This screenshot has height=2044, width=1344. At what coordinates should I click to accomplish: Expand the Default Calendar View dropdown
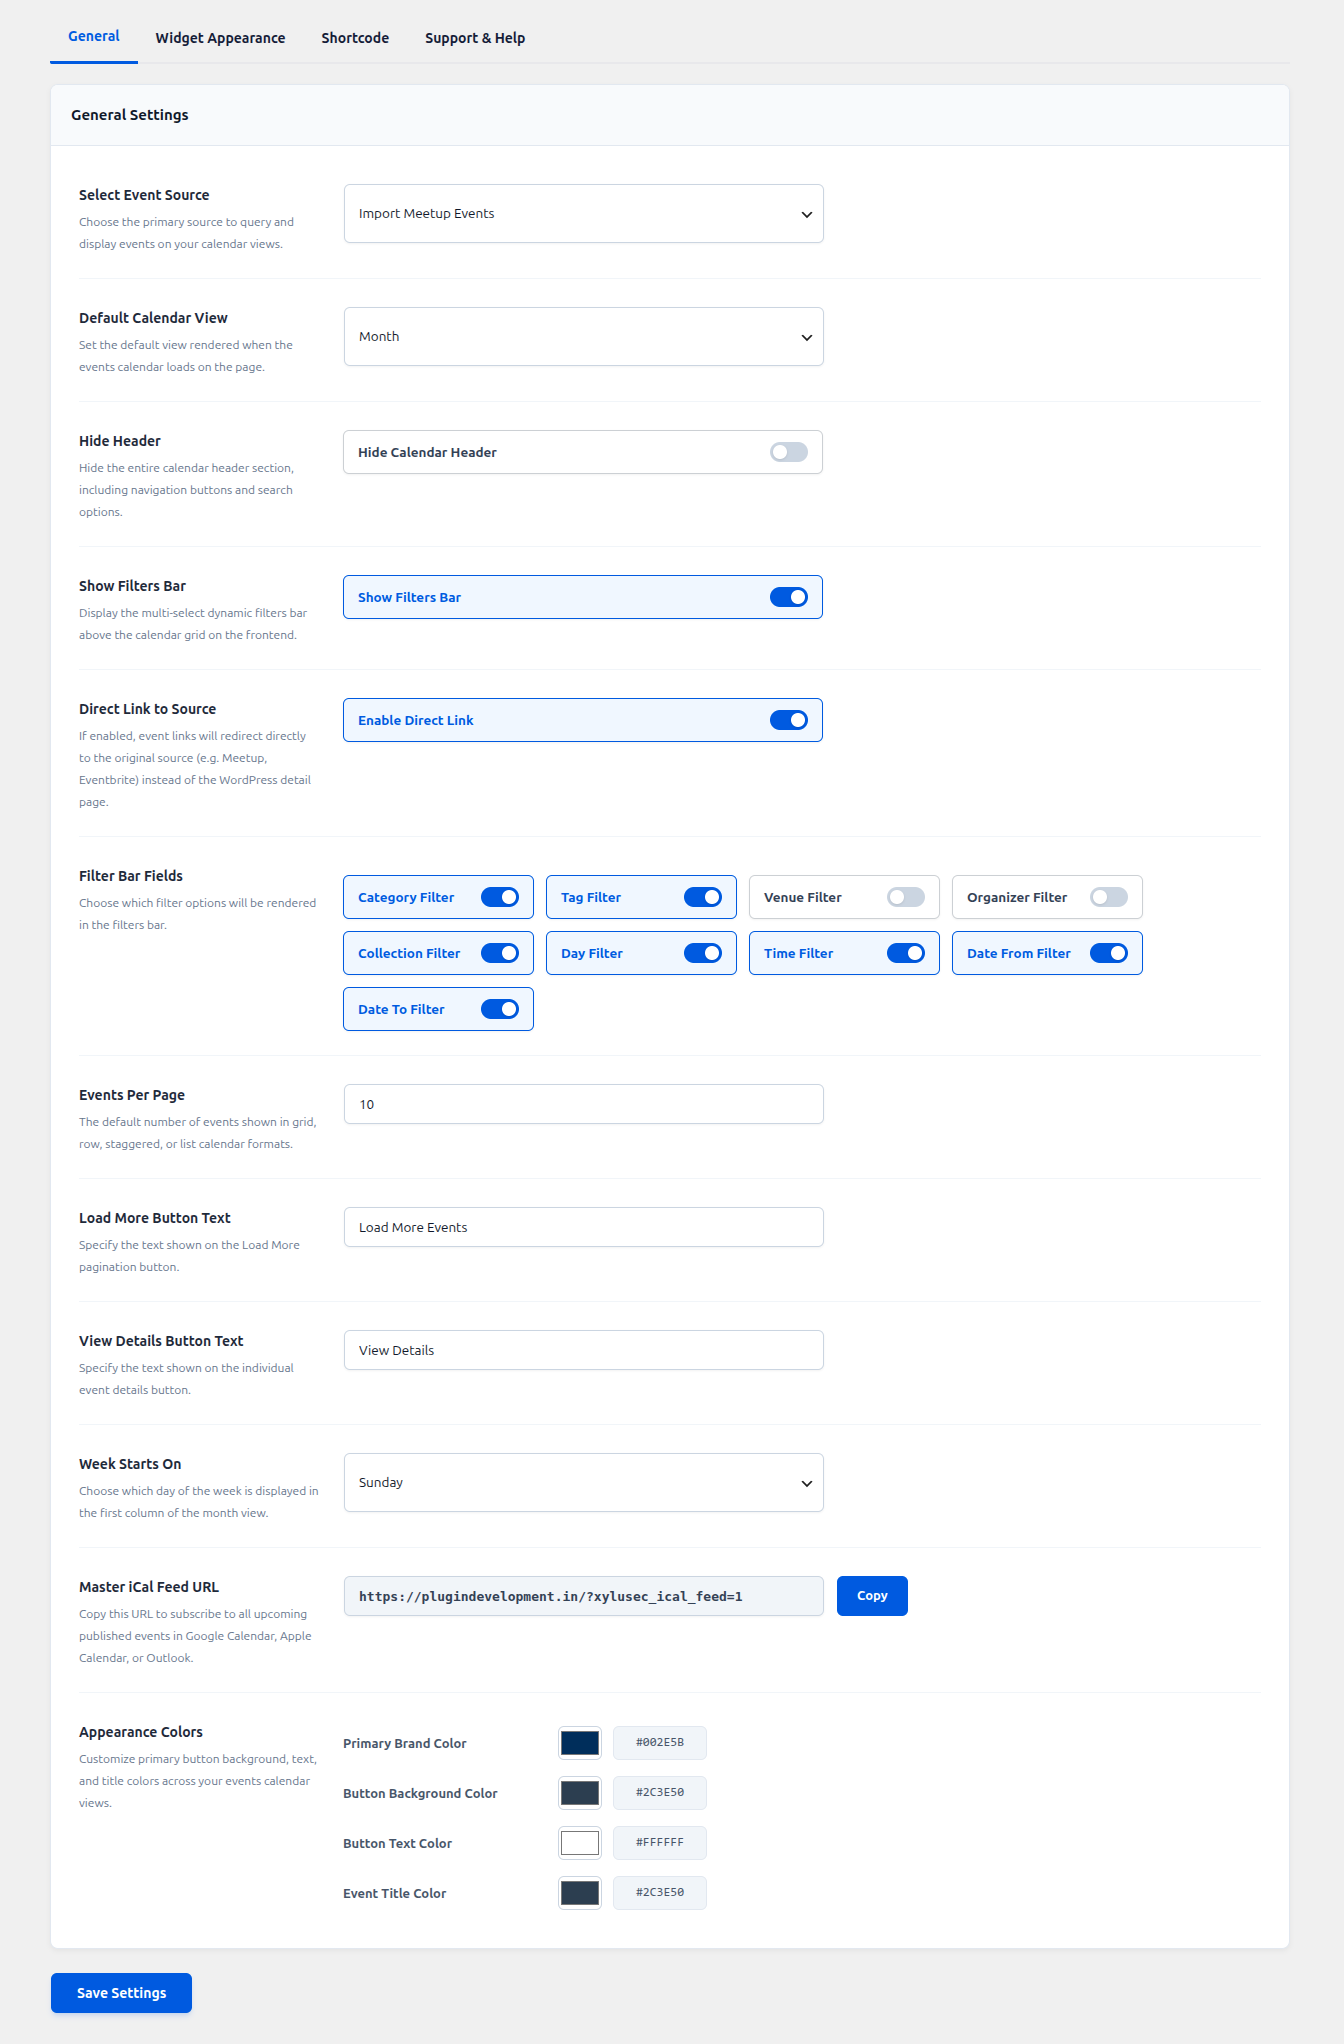(584, 336)
